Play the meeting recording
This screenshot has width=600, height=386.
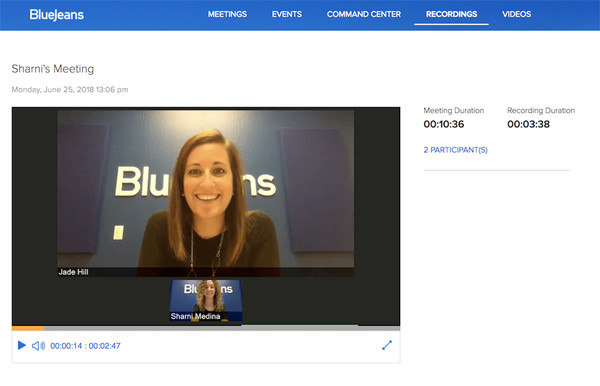point(22,345)
